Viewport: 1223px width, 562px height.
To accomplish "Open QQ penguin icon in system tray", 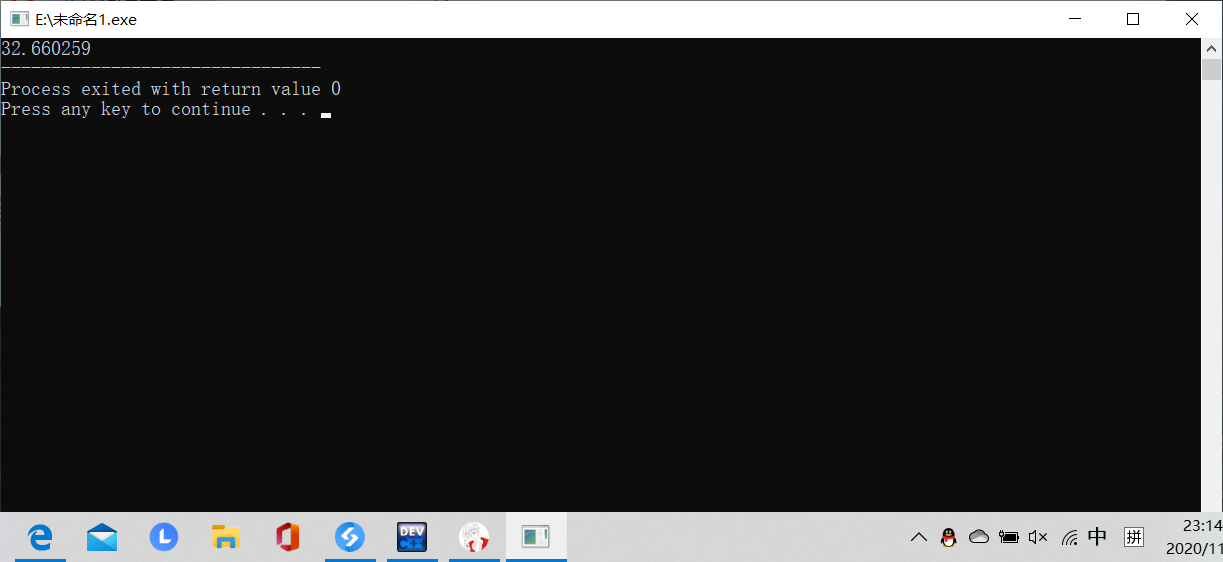I will coord(949,538).
